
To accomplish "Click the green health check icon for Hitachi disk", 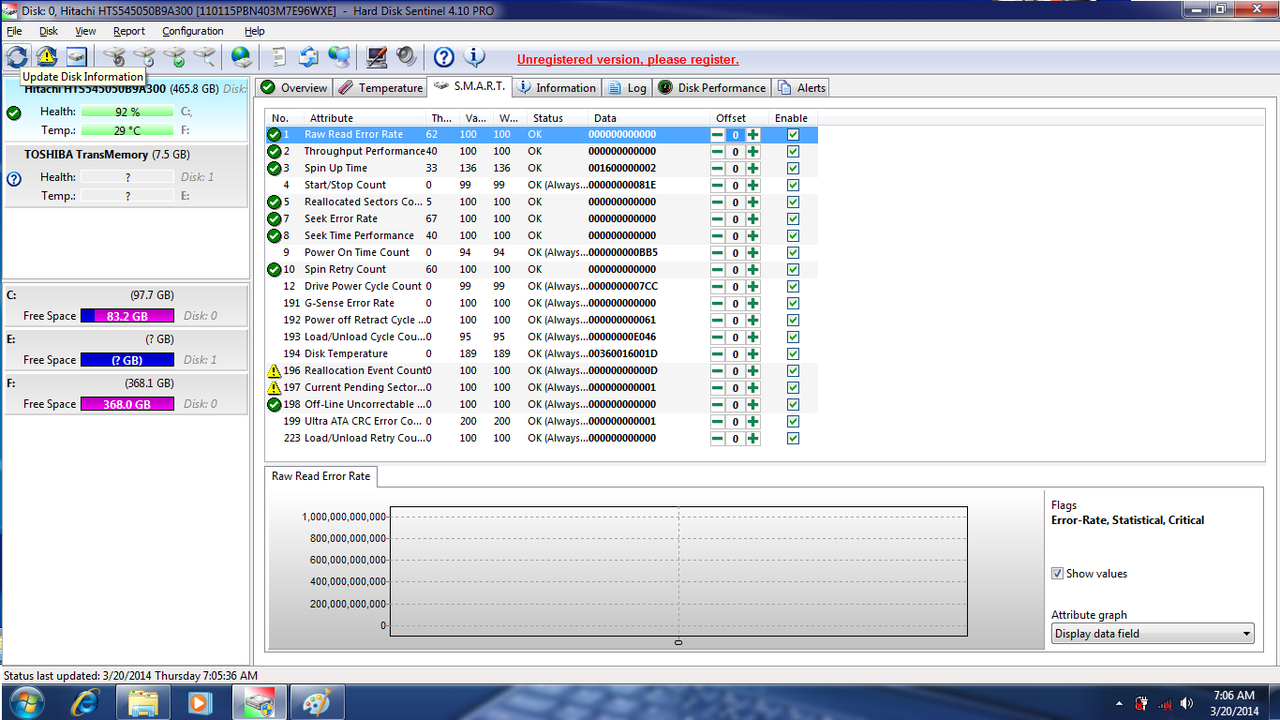I will point(14,113).
